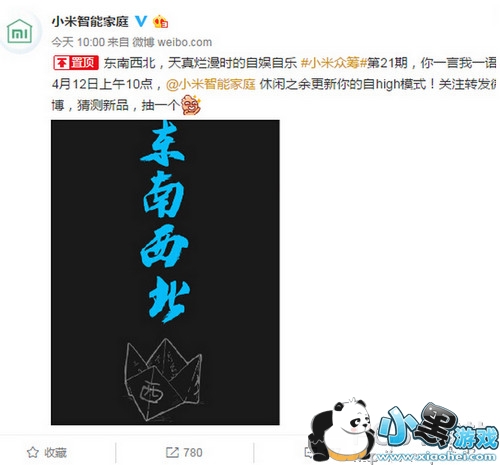Click the repost share icon

pos(172,452)
